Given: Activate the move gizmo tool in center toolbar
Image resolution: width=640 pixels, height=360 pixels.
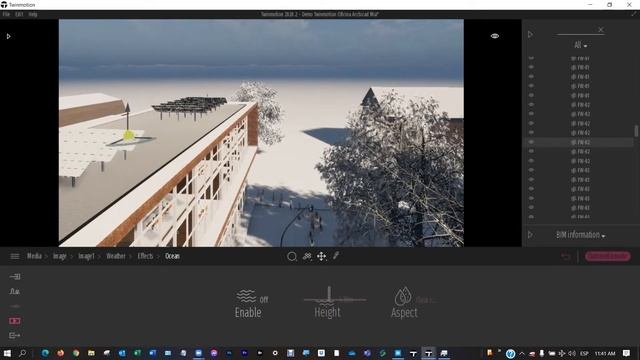Looking at the screenshot, I should pyautogui.click(x=322, y=256).
